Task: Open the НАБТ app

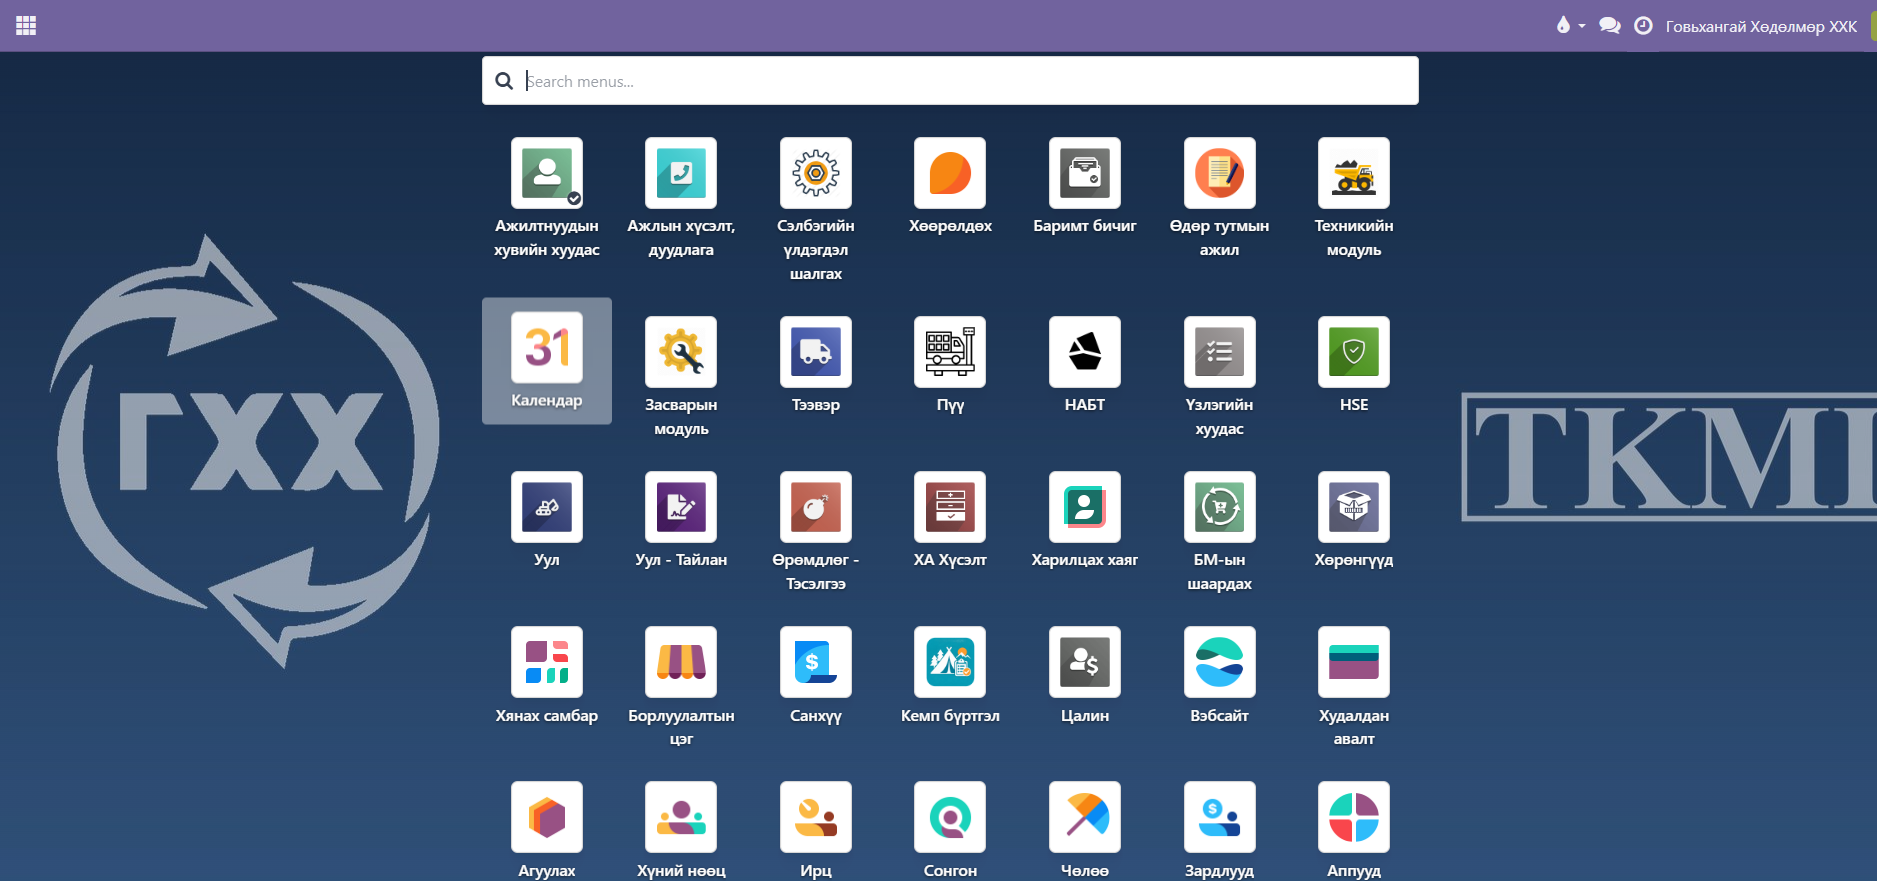Action: [x=1085, y=352]
